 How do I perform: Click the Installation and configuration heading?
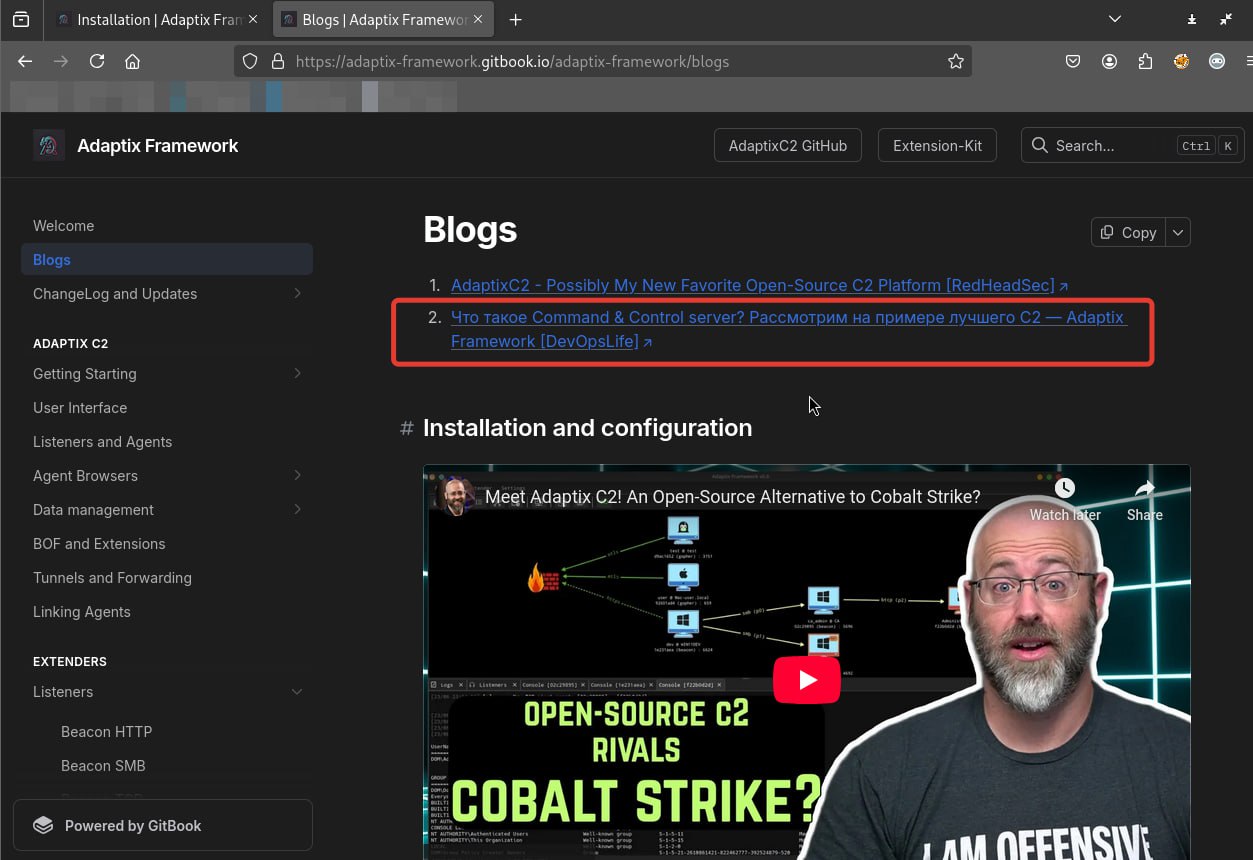(587, 428)
